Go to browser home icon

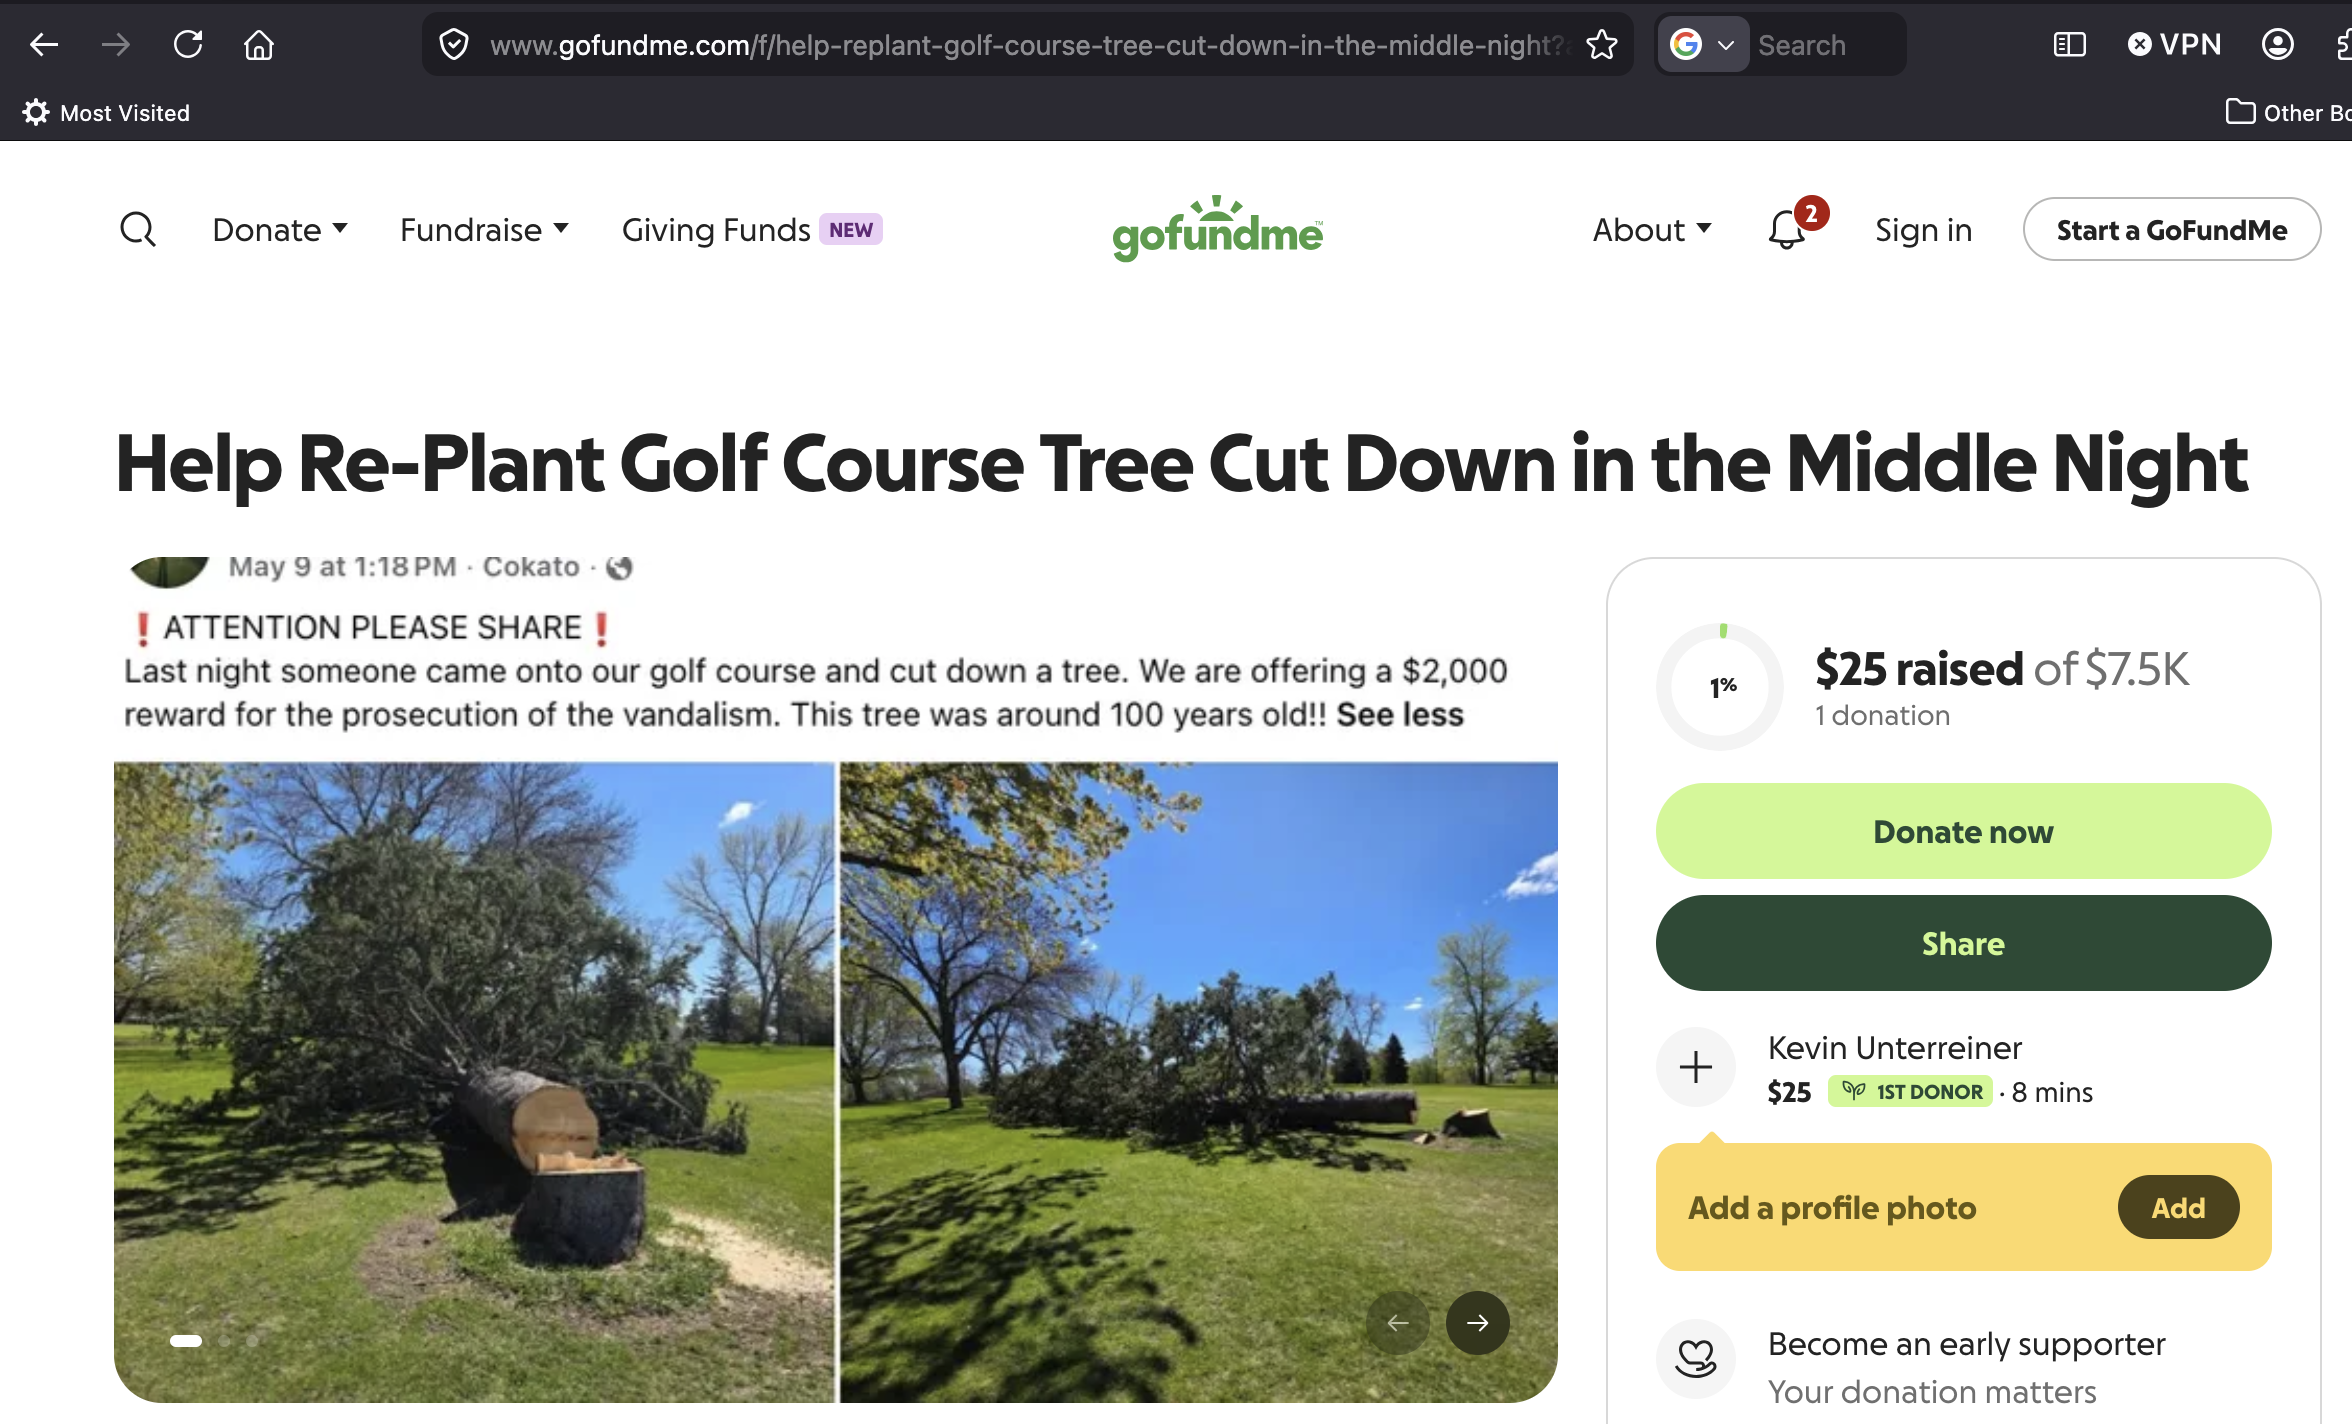[259, 45]
